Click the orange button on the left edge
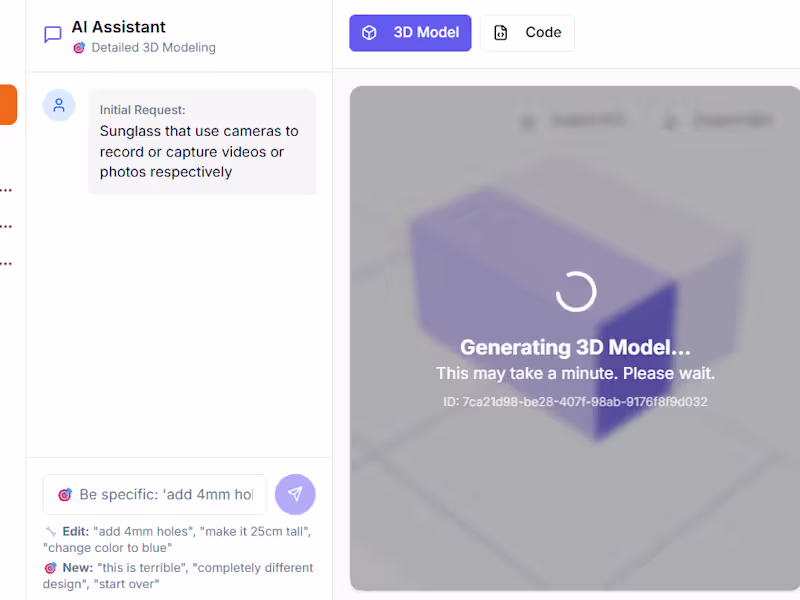This screenshot has height=600, width=800. pos(8,105)
